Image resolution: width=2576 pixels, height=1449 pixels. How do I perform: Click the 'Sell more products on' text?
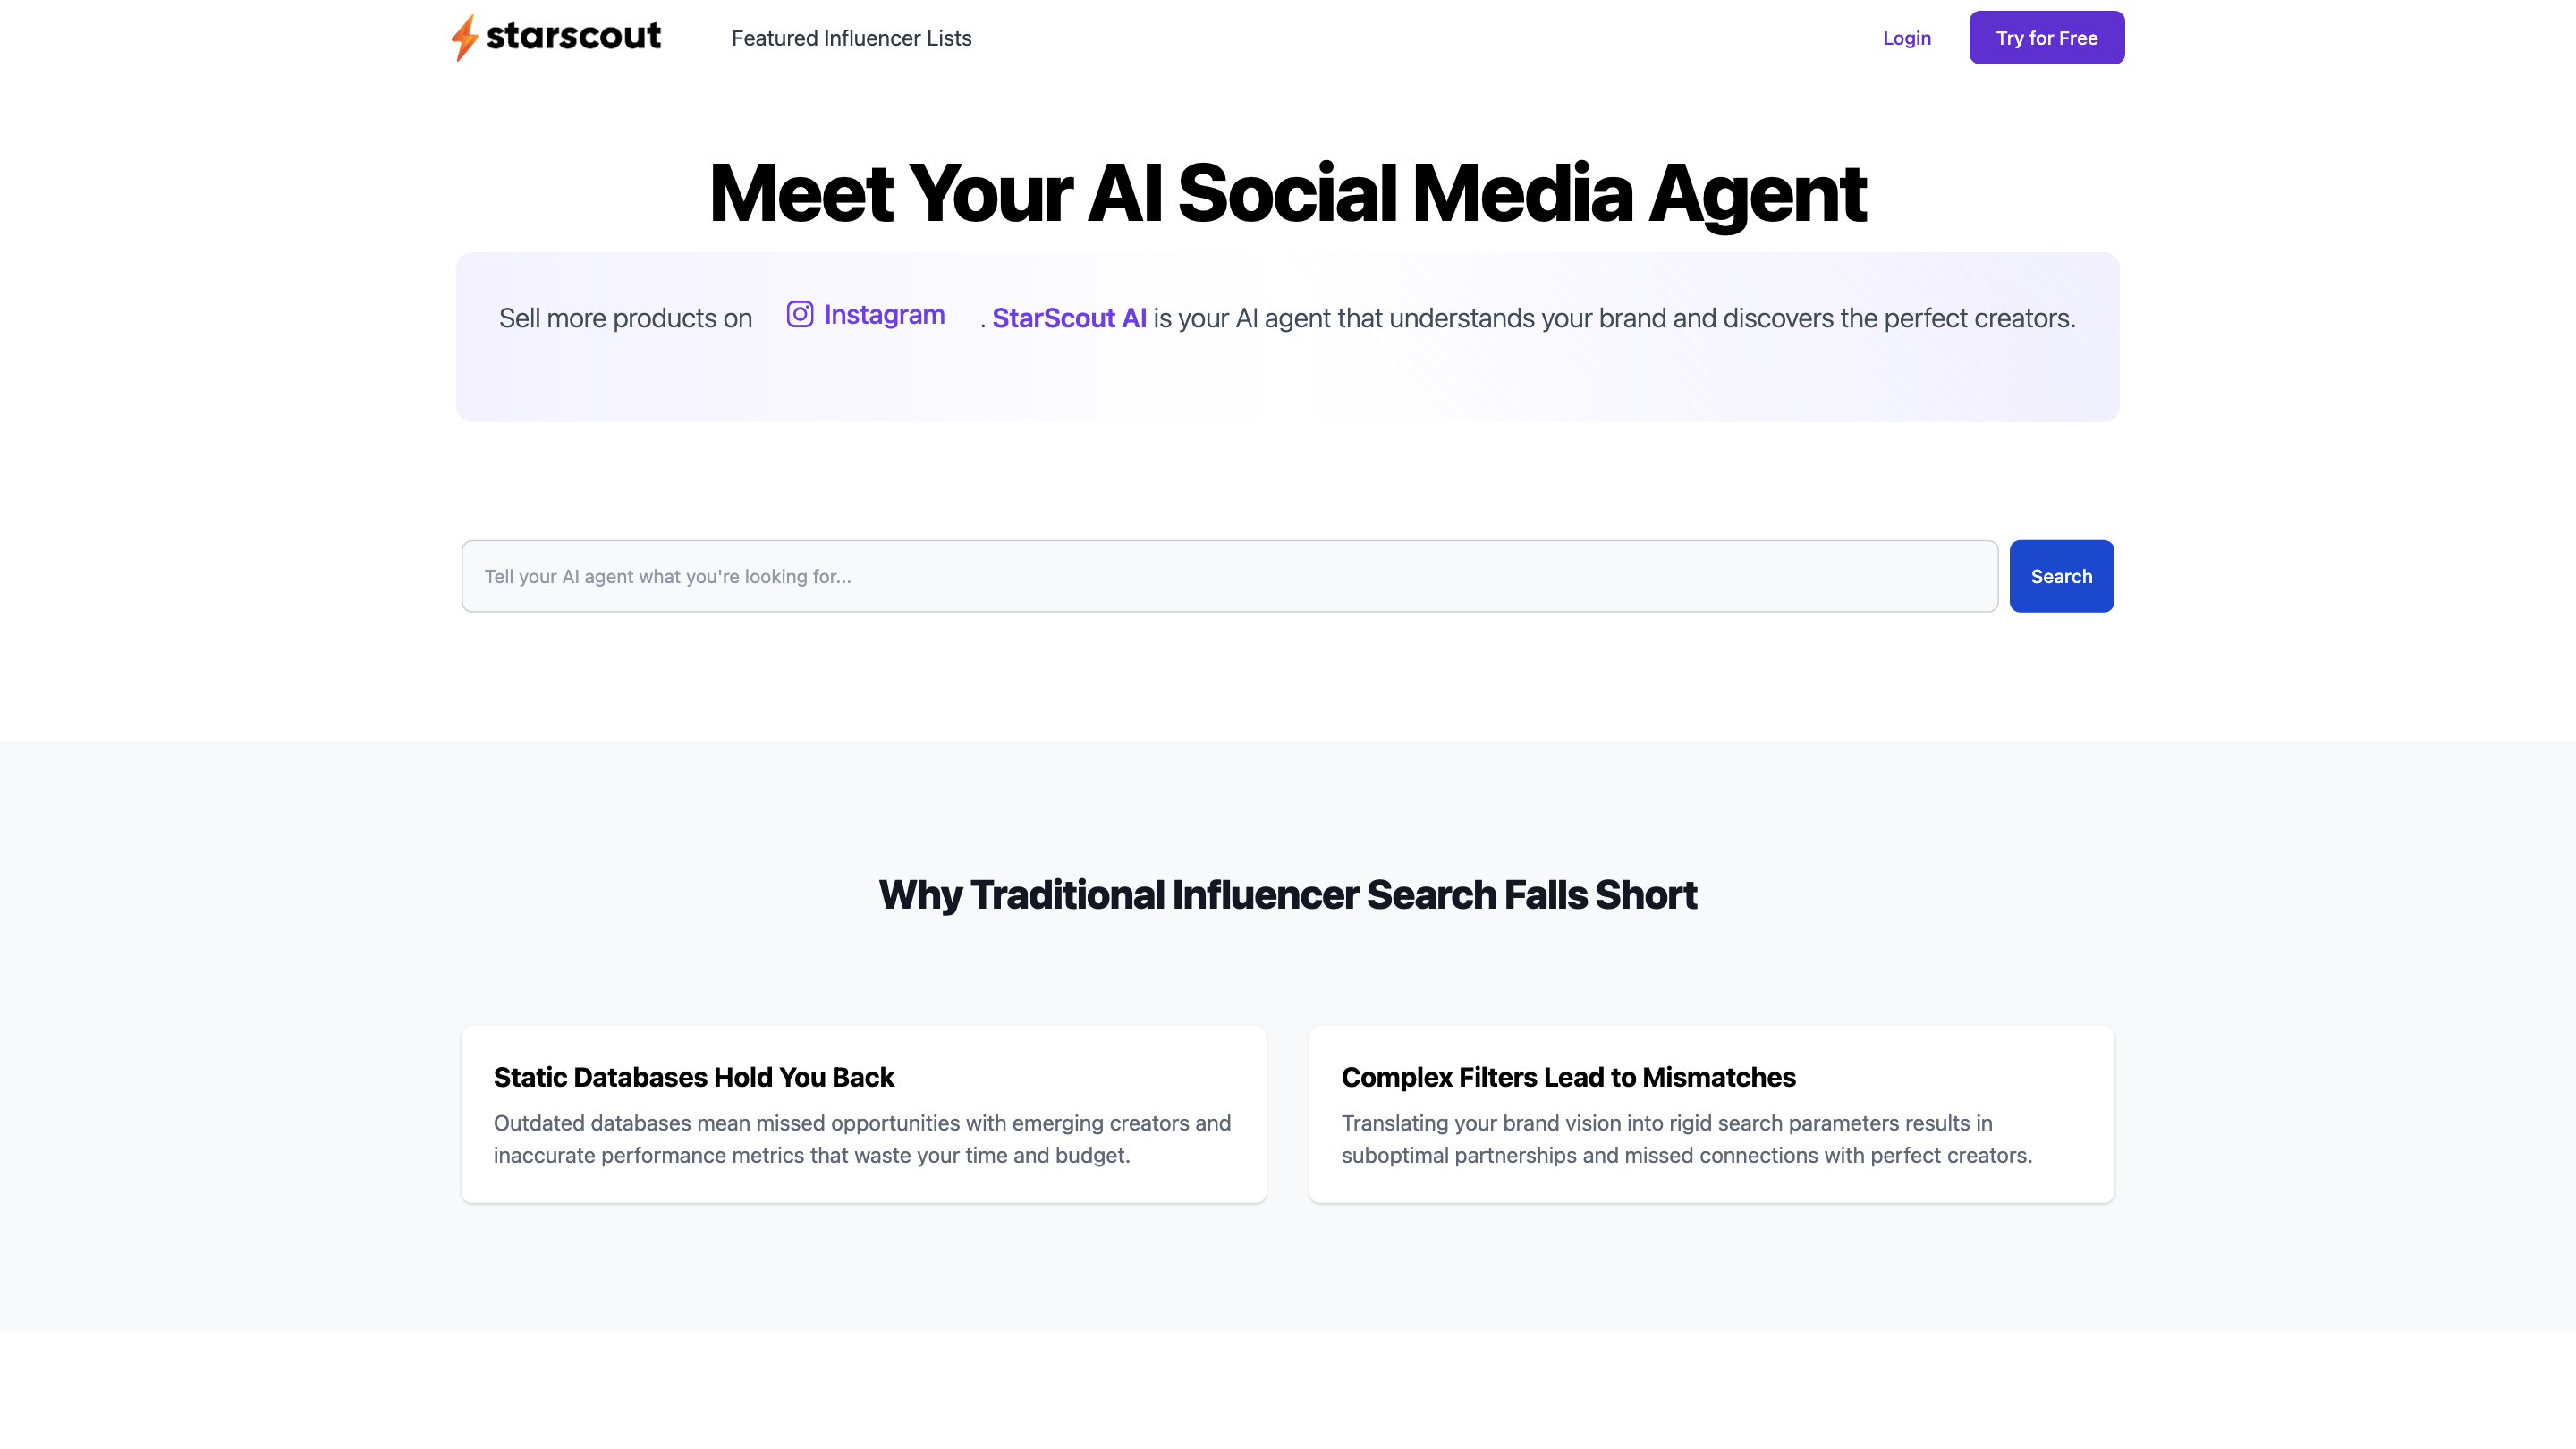click(625, 318)
